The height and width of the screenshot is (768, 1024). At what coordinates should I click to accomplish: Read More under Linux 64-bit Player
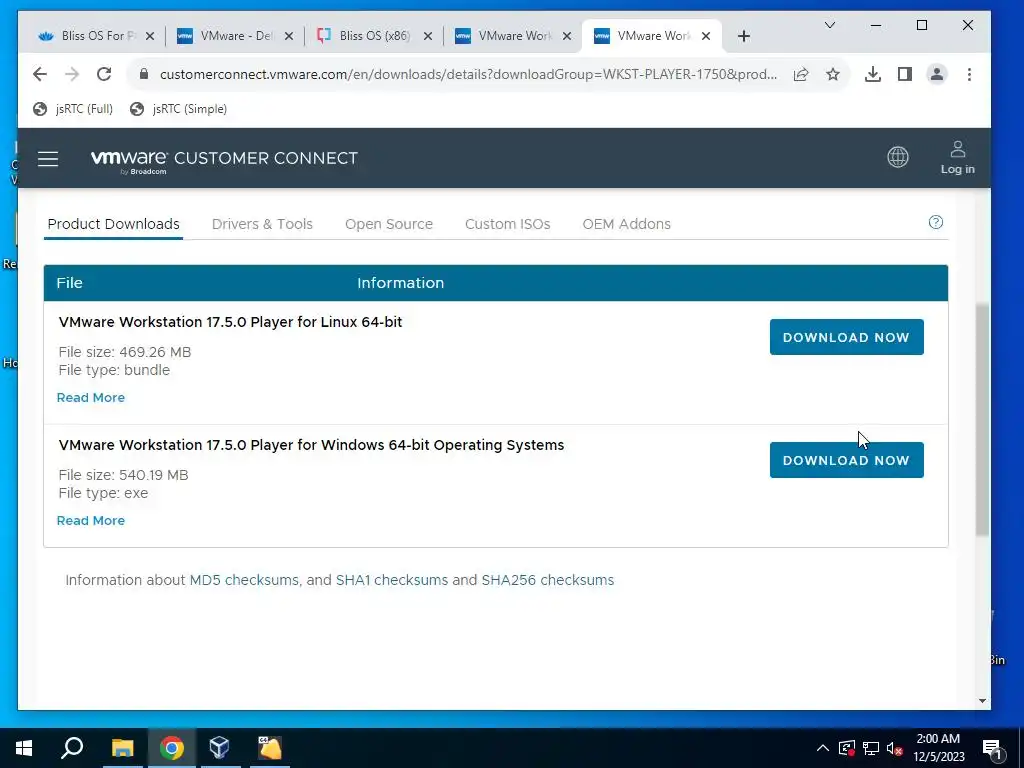[x=91, y=398]
